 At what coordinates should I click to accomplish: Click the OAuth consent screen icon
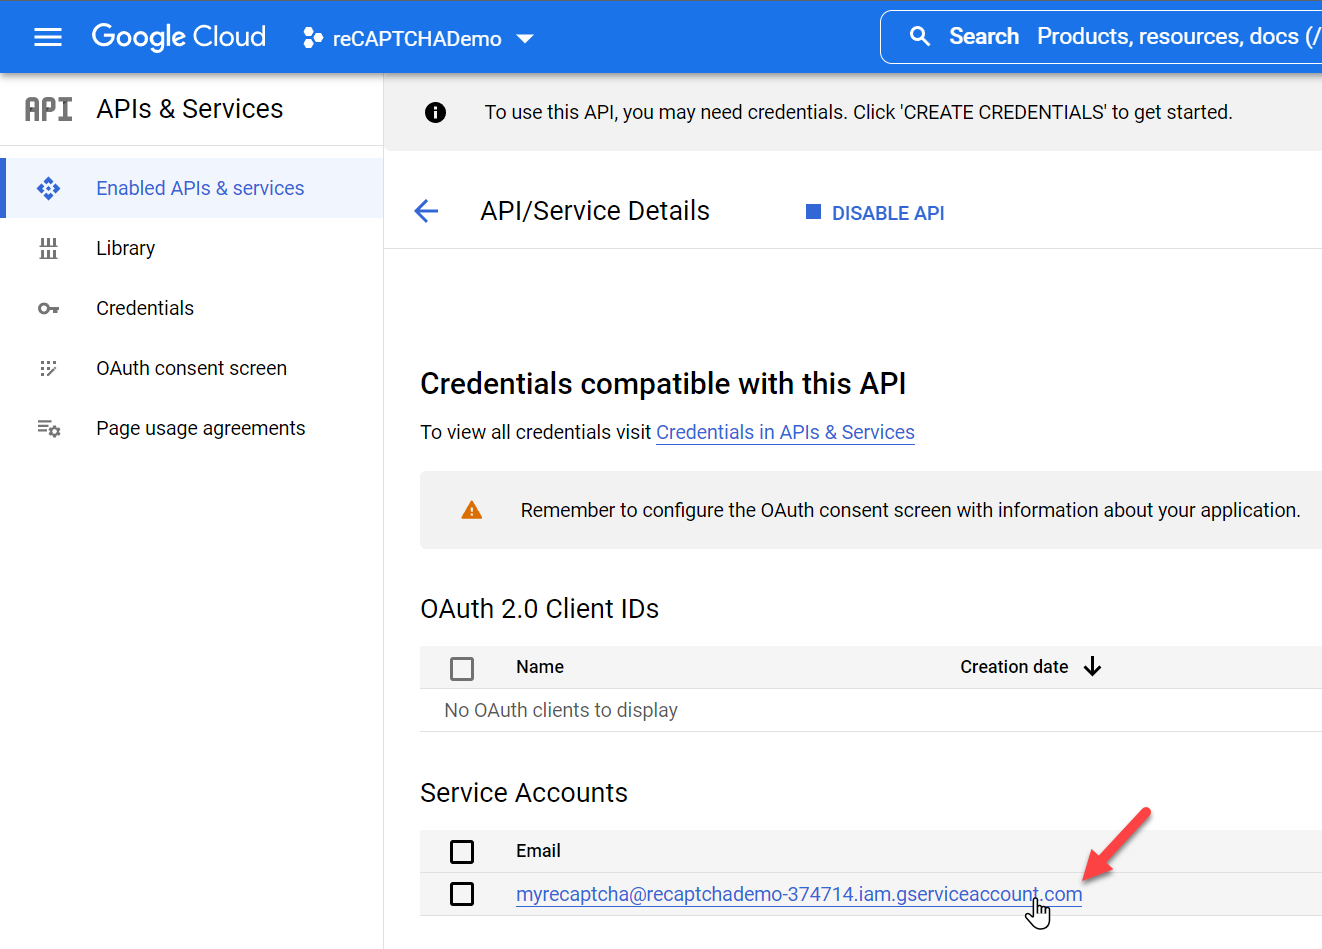[48, 368]
